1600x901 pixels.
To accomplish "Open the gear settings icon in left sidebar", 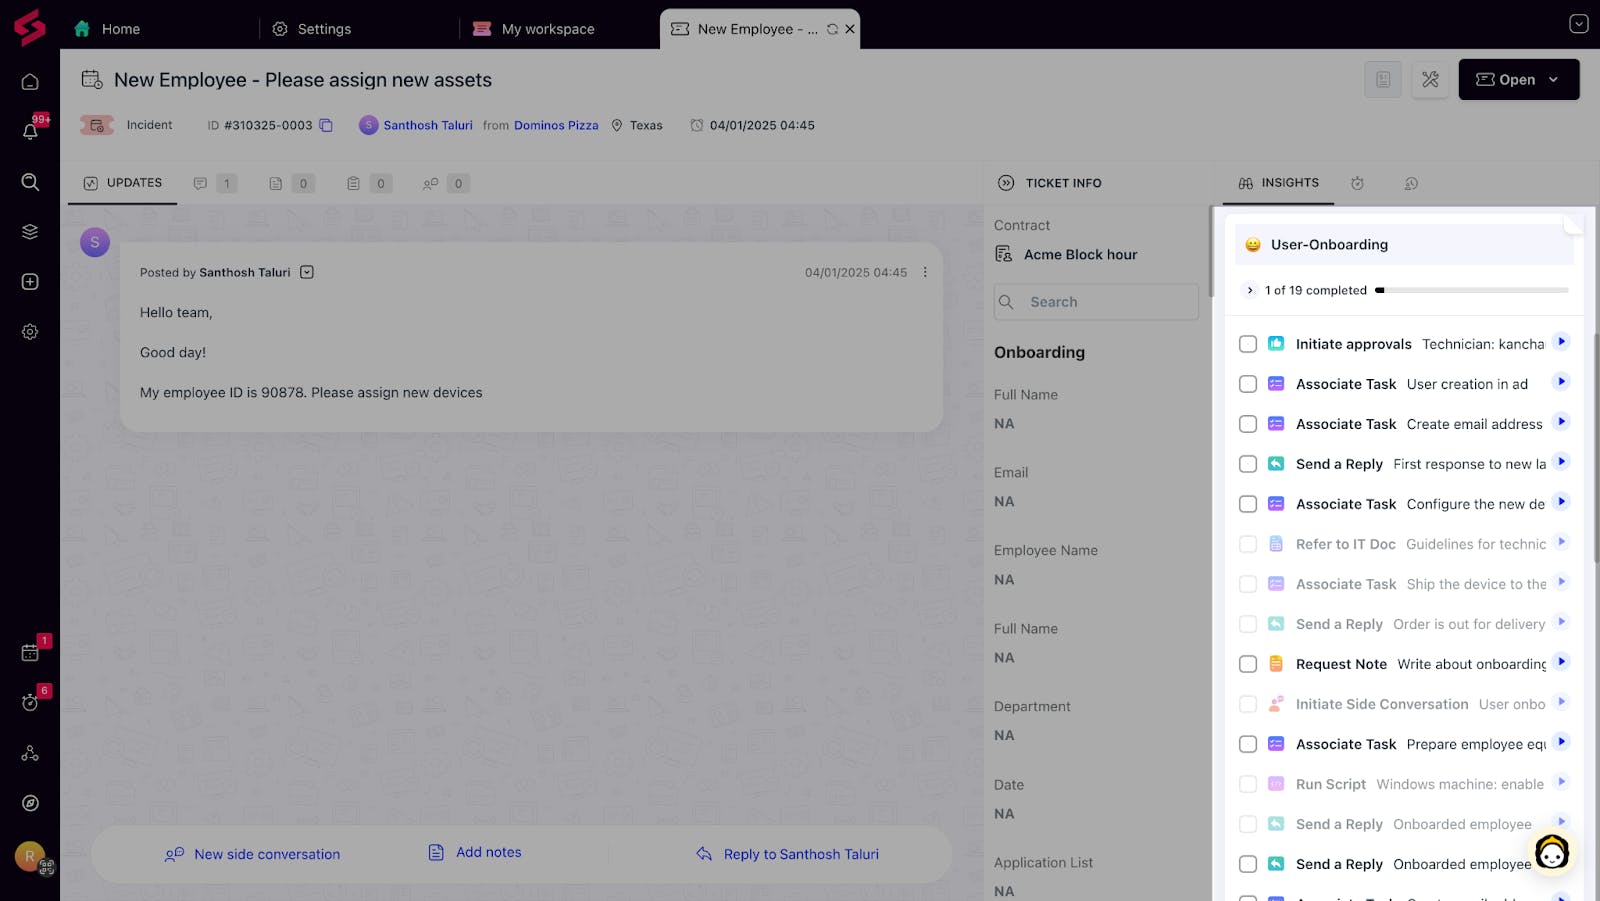I will 30,331.
